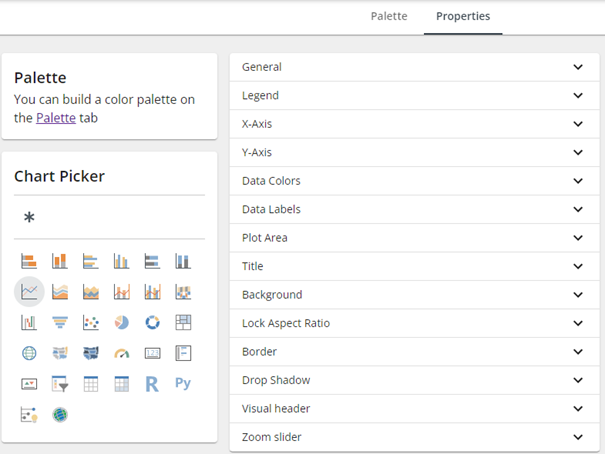Select the asterisk all-visuals icon
The image size is (605, 454).
click(29, 217)
